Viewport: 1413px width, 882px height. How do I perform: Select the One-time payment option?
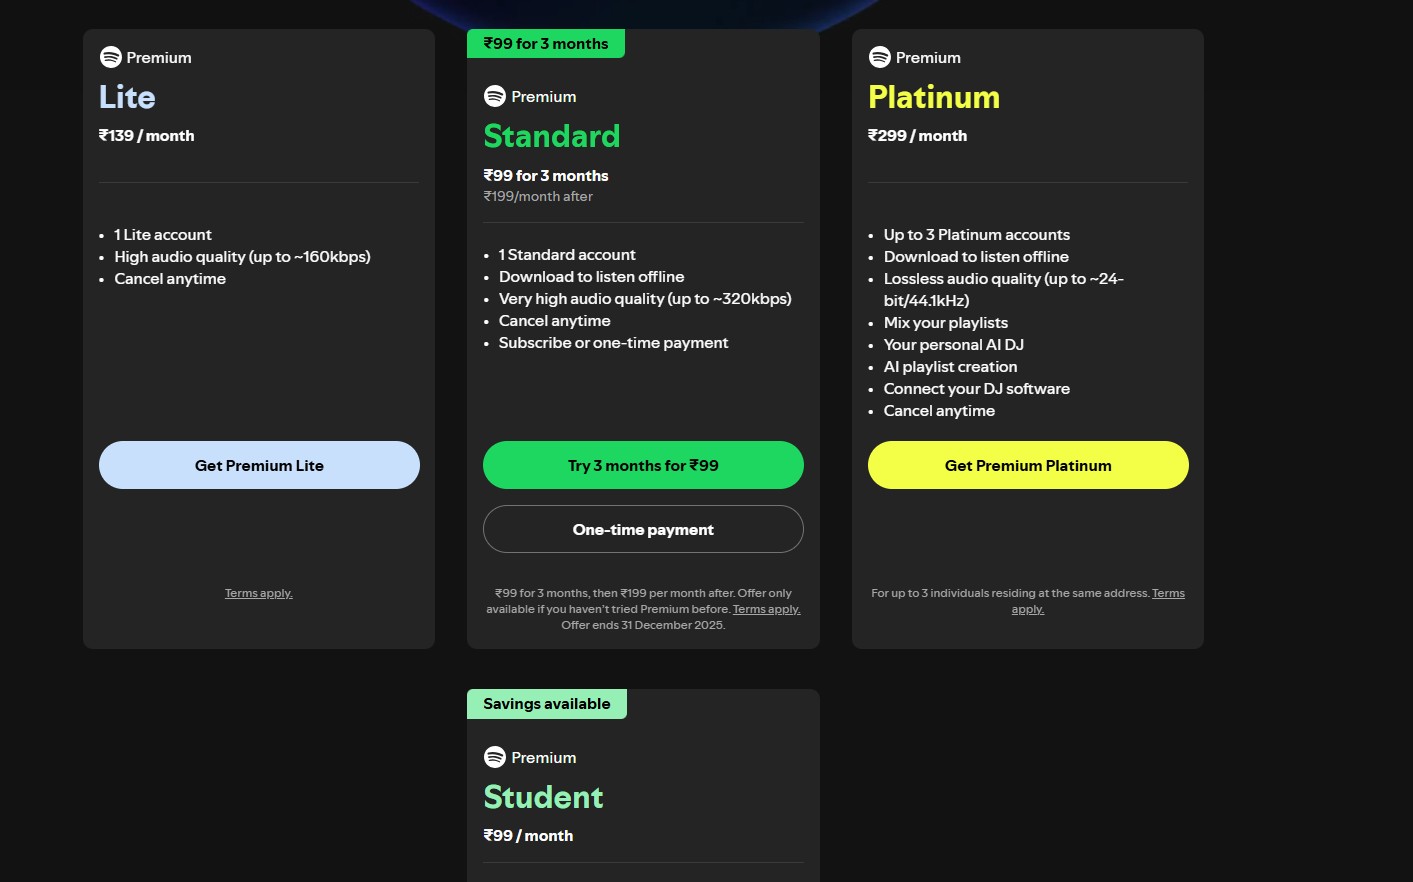coord(643,529)
